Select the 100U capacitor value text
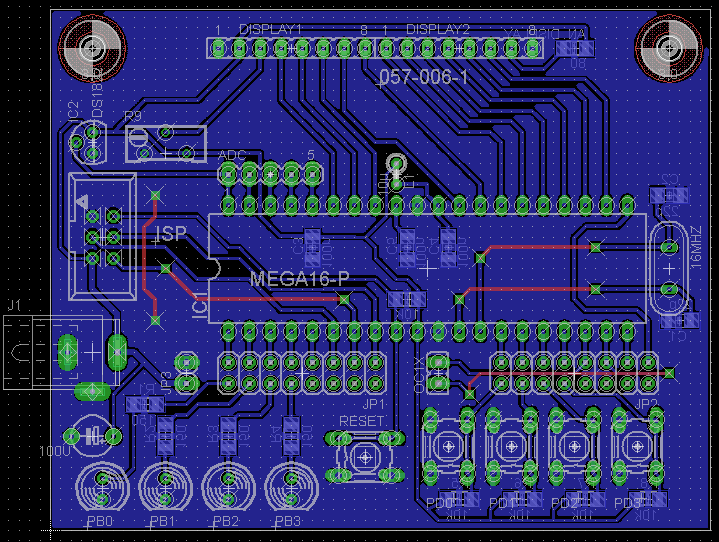Viewport: 719px width, 542px height. 55,452
